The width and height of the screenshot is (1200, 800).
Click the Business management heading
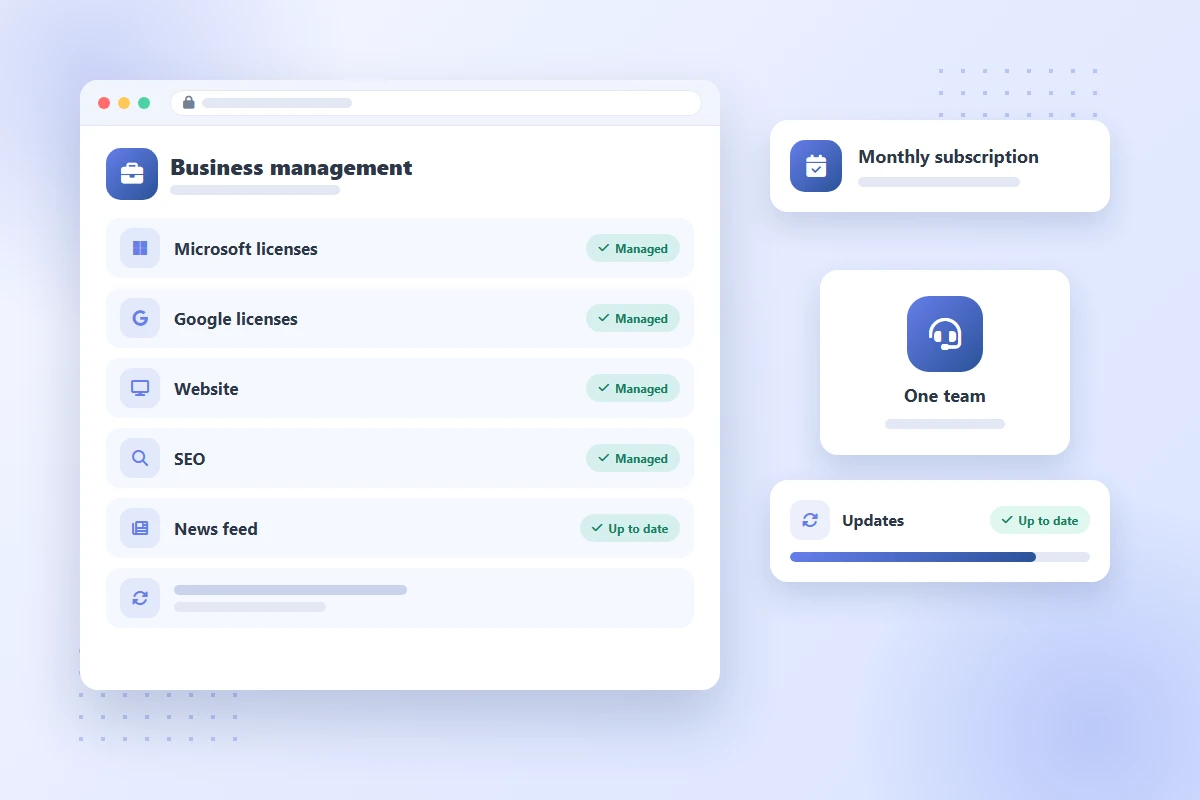tap(291, 168)
